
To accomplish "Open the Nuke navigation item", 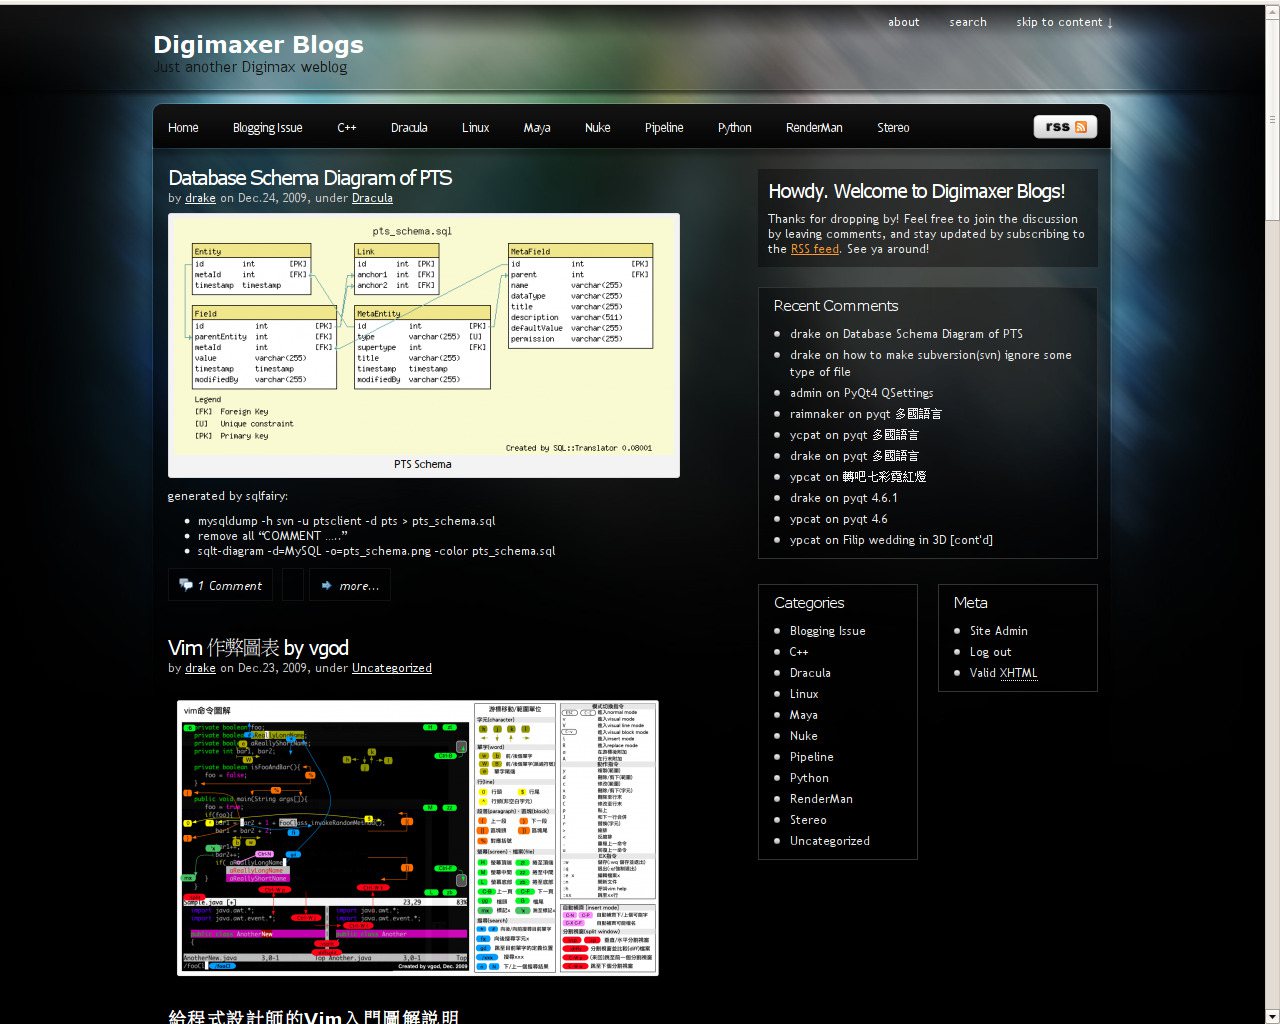I will pos(598,128).
